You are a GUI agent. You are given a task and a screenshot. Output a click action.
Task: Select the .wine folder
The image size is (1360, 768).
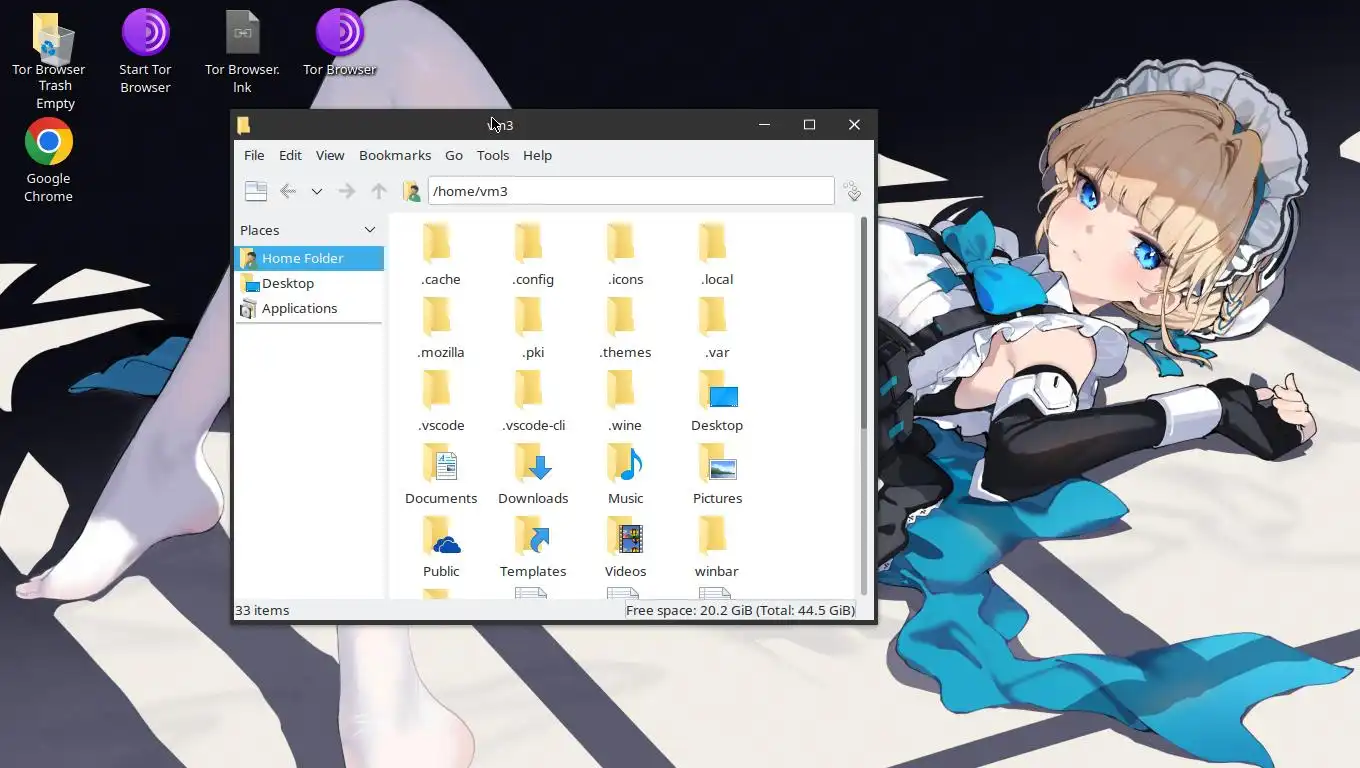625,401
